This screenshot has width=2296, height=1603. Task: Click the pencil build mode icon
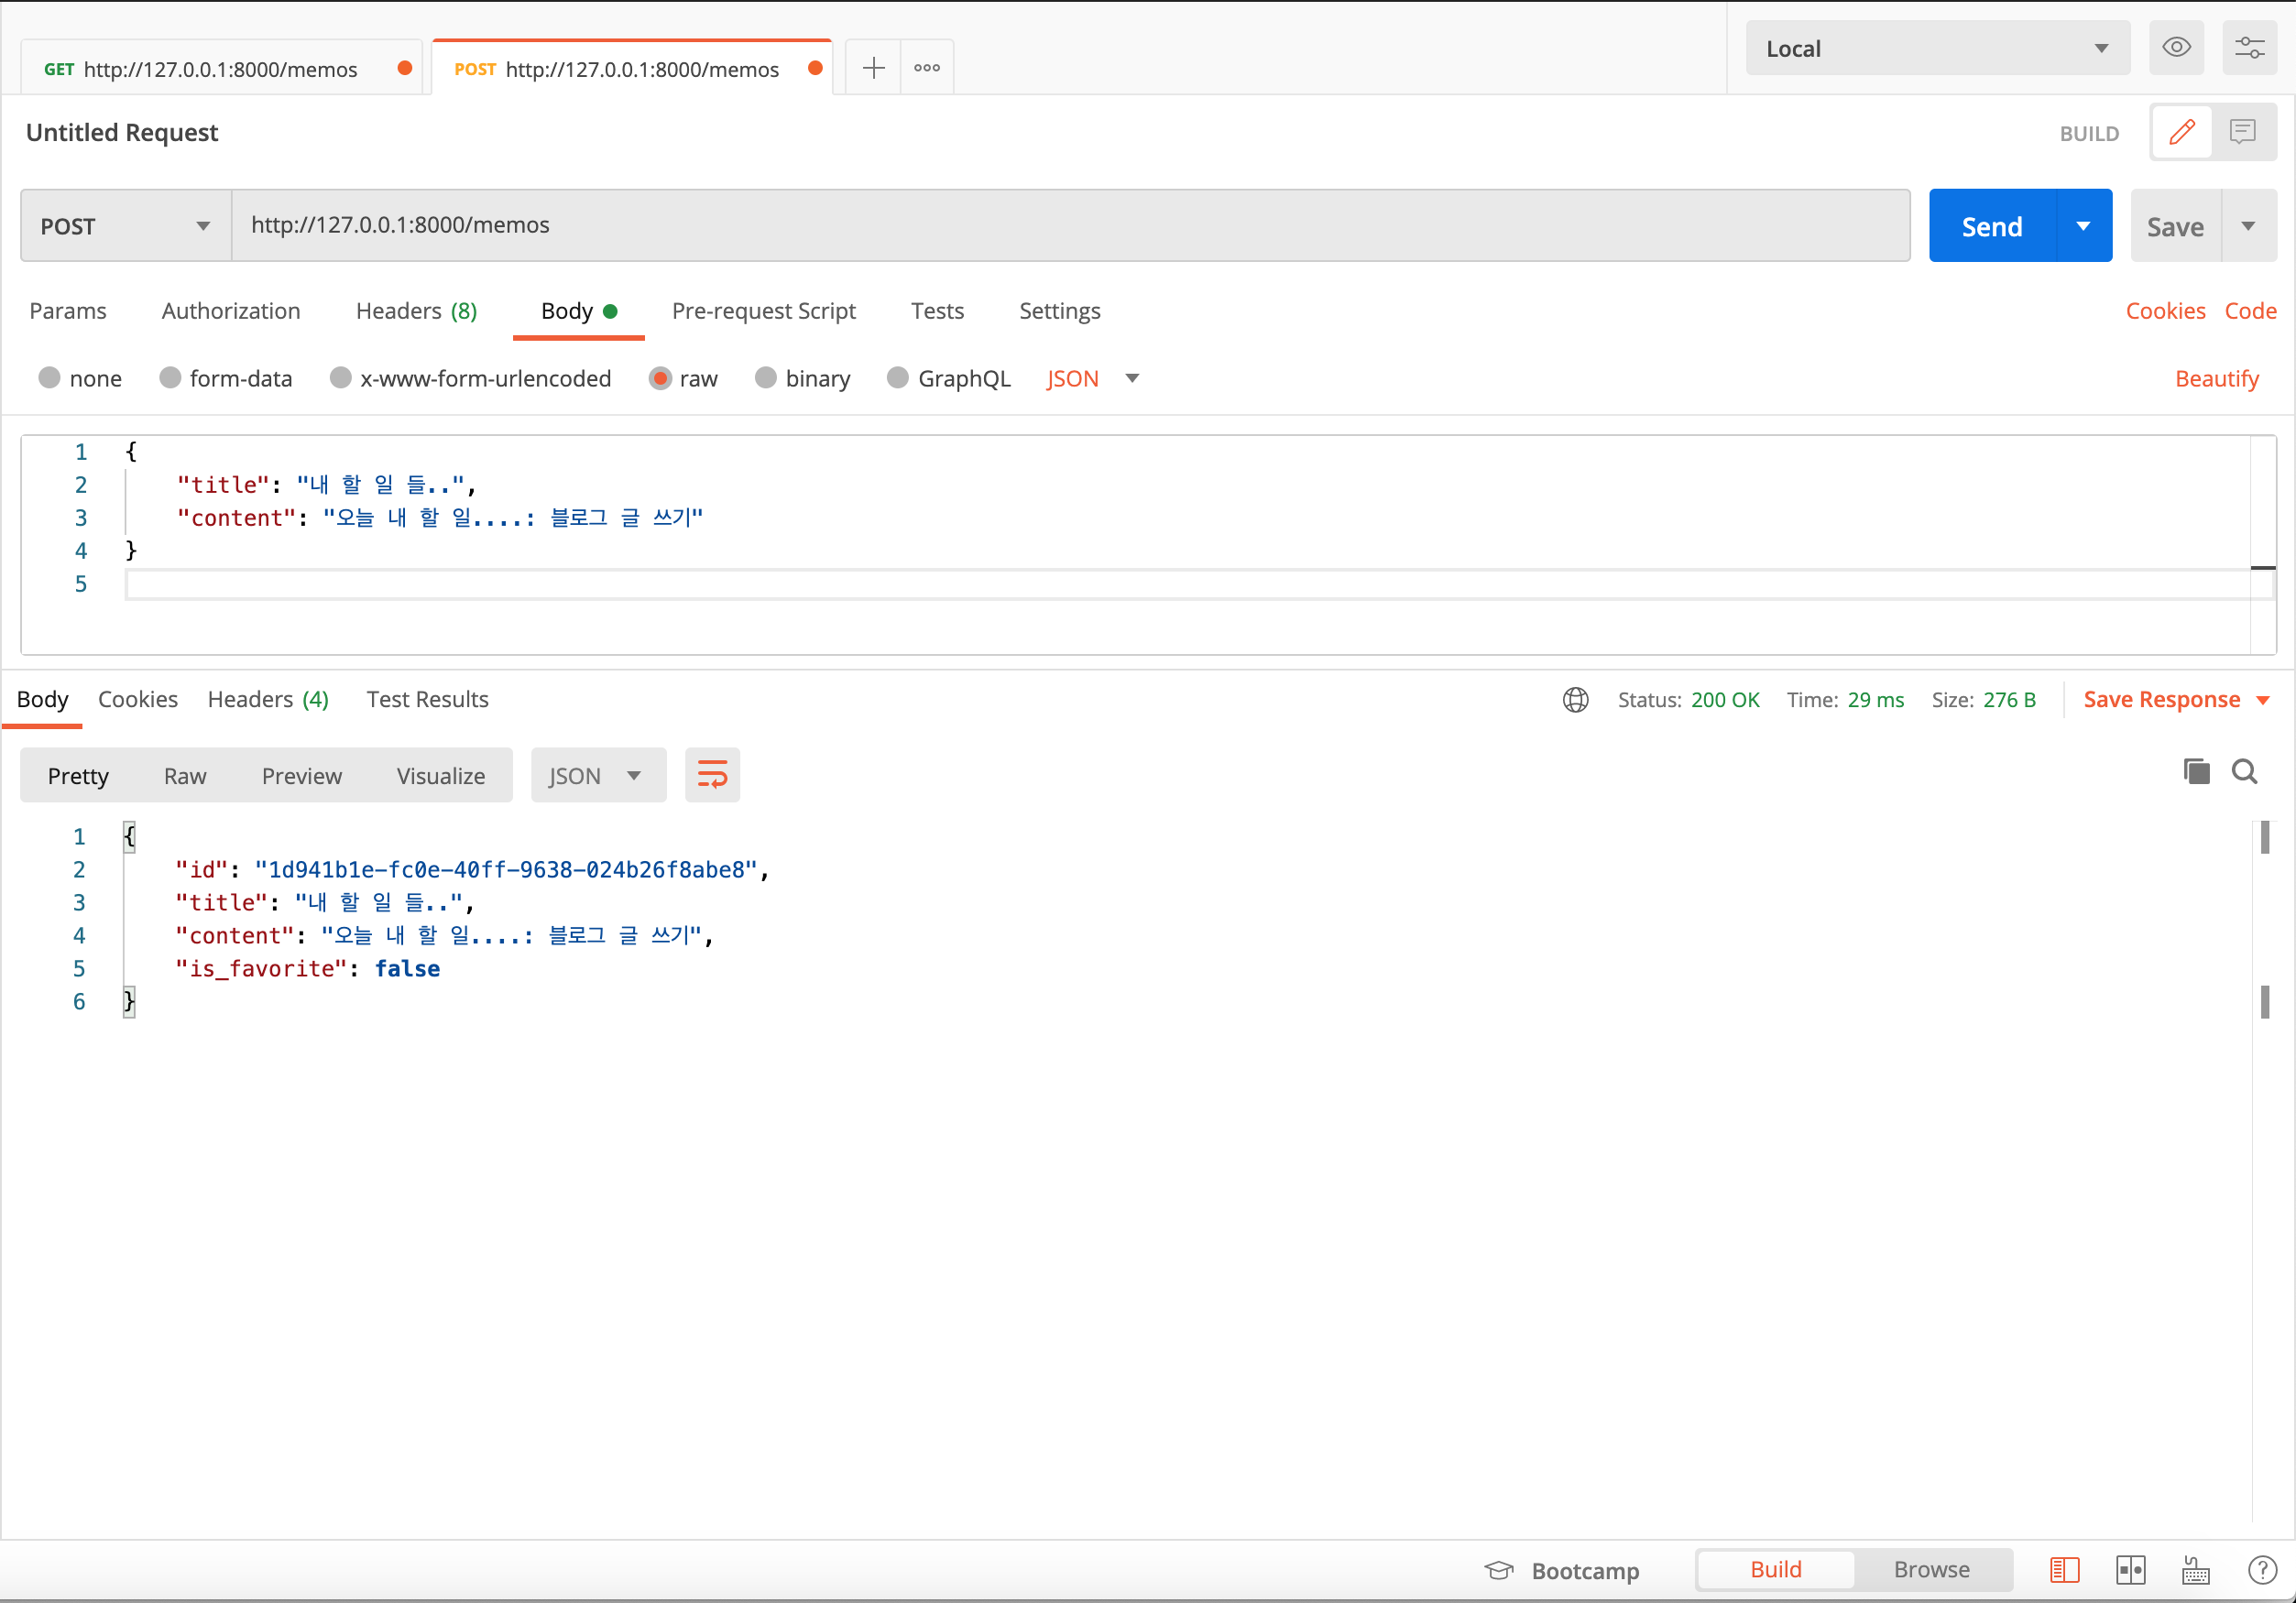click(x=2181, y=132)
